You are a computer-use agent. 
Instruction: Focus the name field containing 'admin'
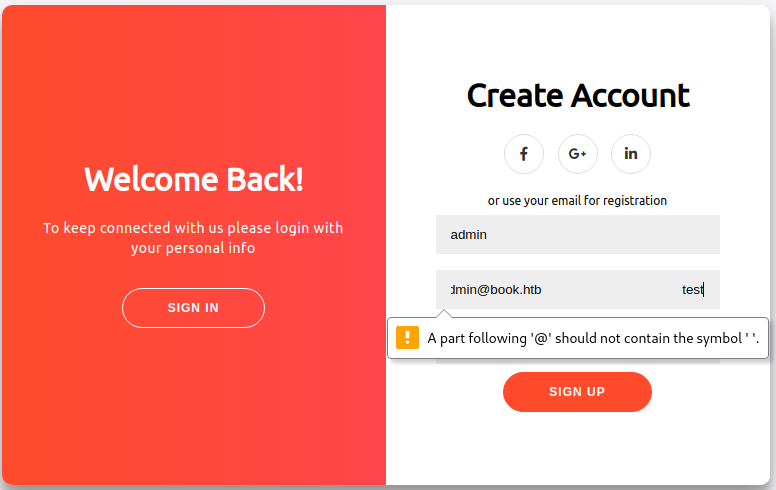pos(577,234)
